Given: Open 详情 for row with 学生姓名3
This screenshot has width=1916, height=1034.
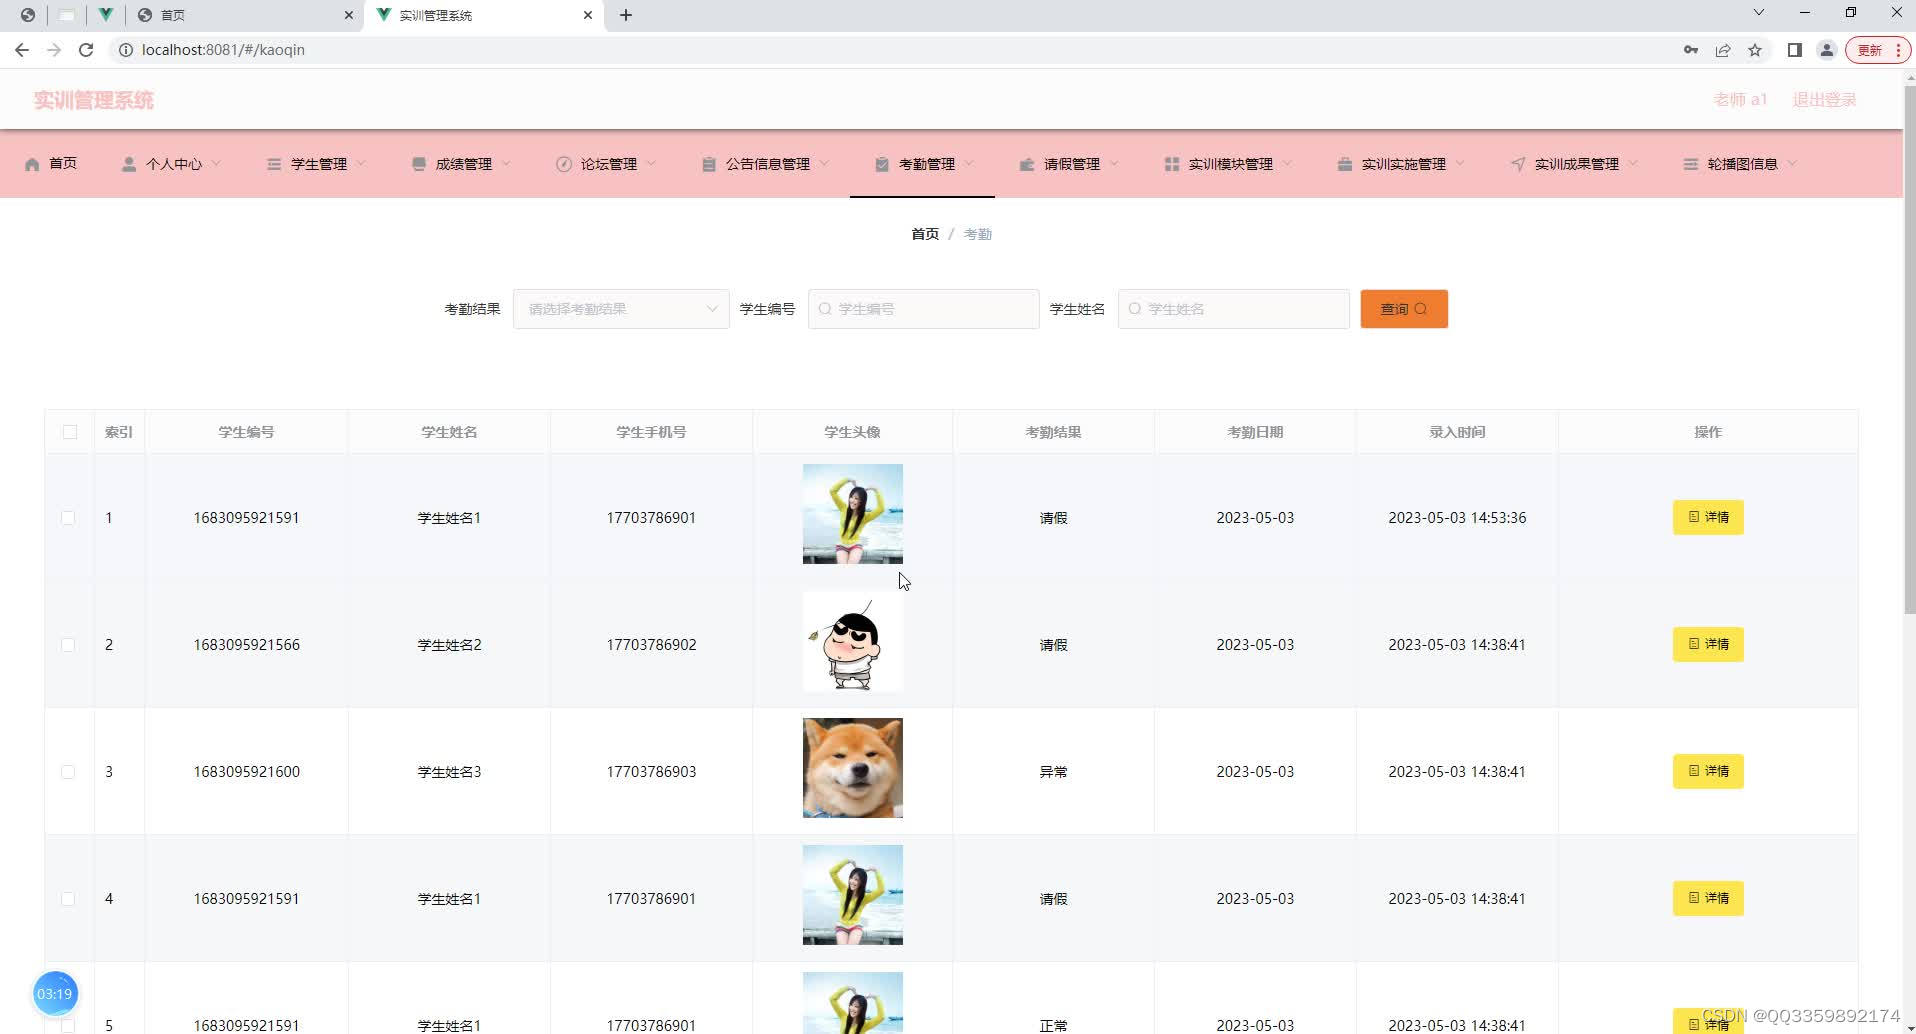Looking at the screenshot, I should click(1708, 771).
